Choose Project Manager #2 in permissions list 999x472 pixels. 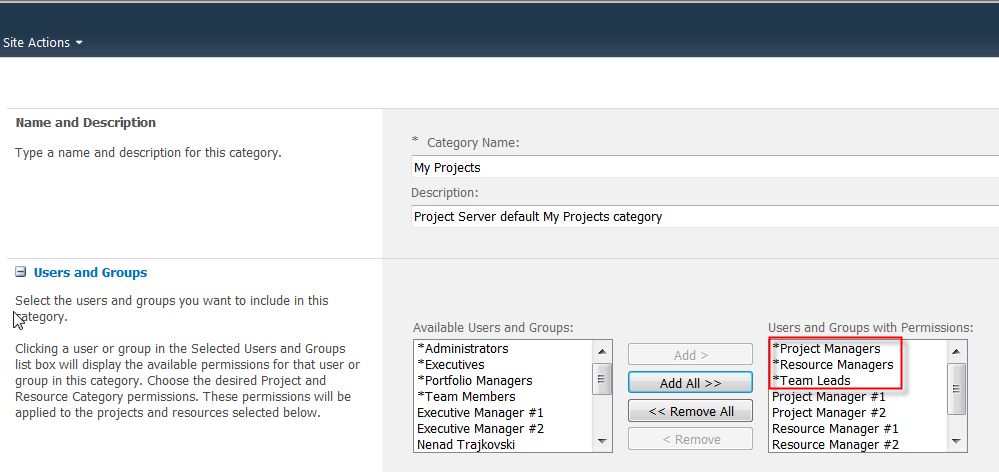click(x=828, y=413)
